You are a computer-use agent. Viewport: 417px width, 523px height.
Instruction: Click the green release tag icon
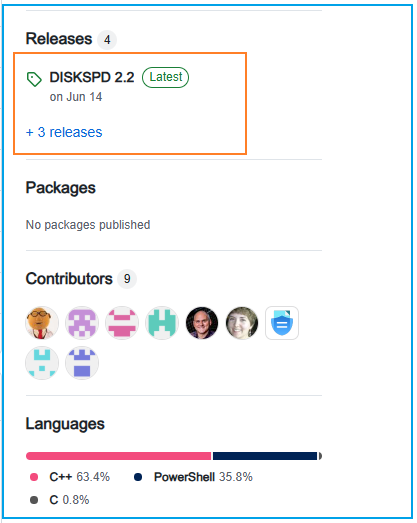coord(34,79)
